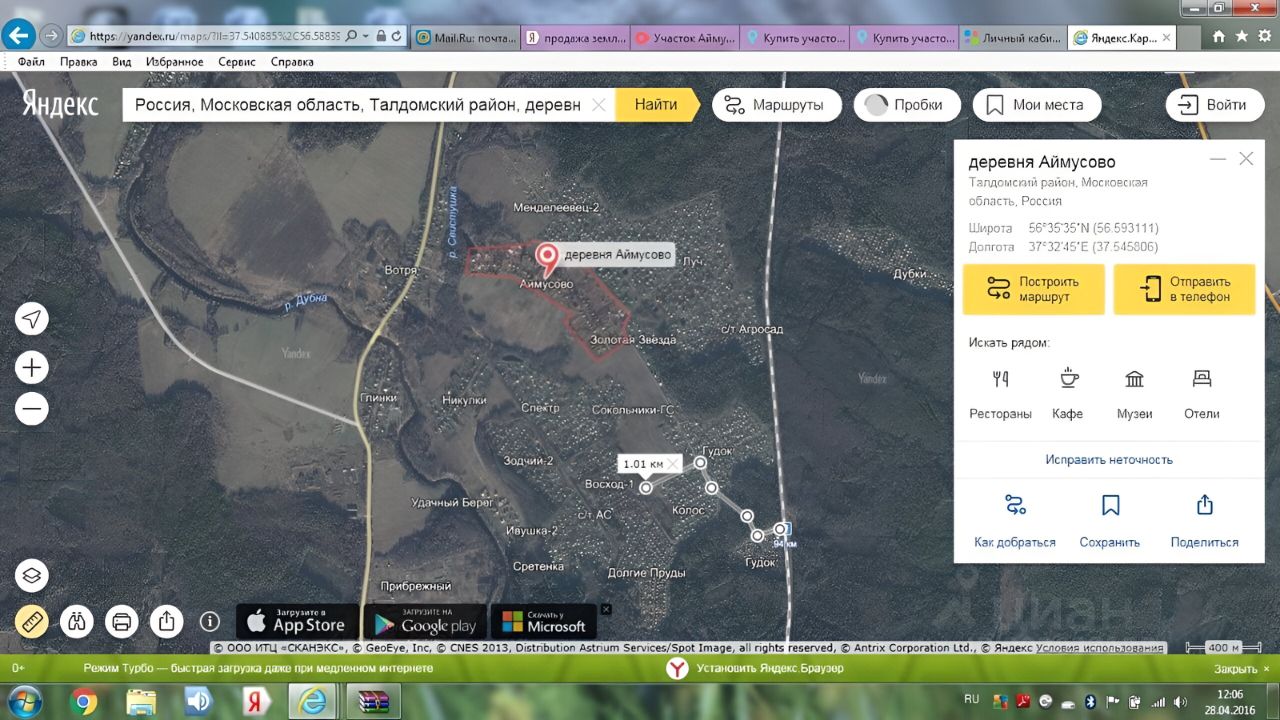Zoom in with the plus button
The image size is (1280, 720).
(x=32, y=368)
